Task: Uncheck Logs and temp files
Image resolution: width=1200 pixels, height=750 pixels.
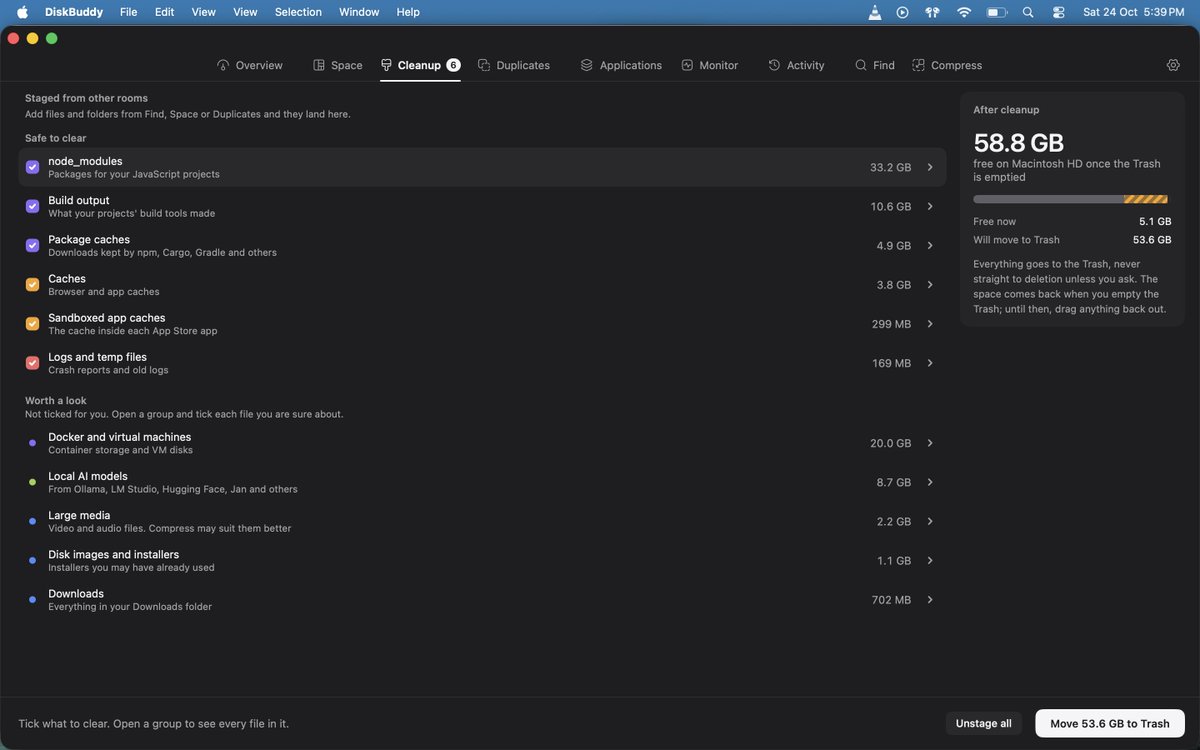Action: pos(32,363)
